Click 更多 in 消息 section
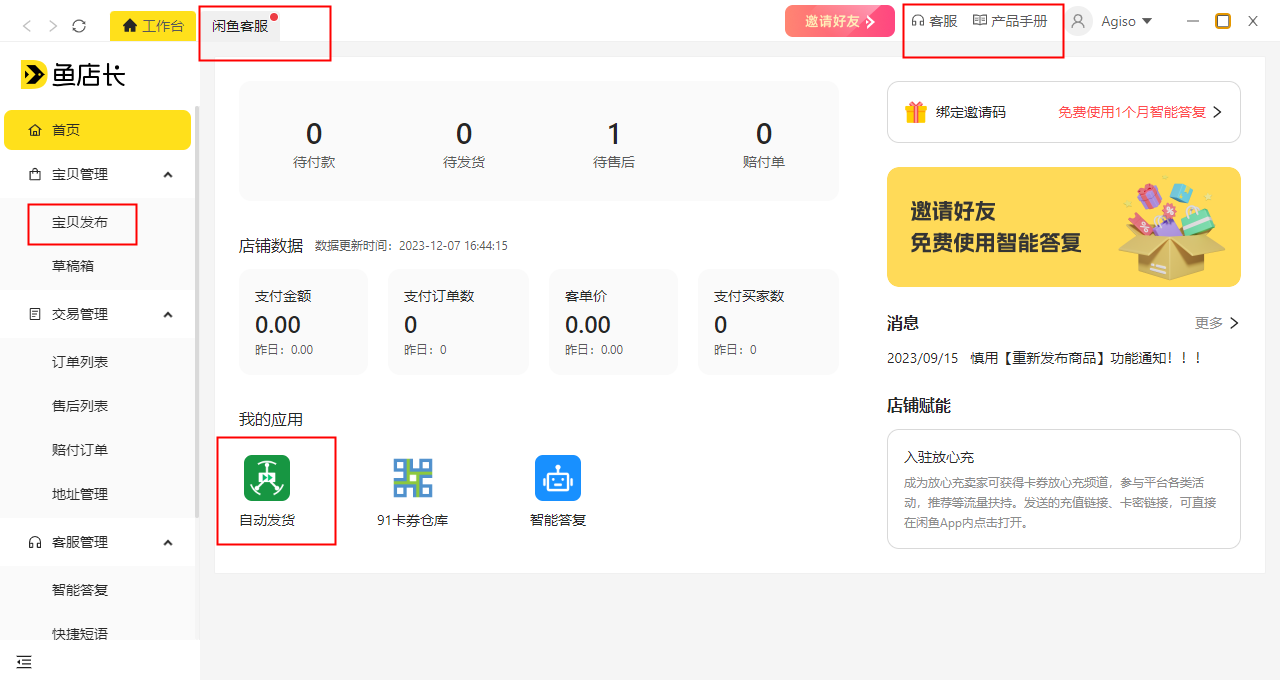 coord(1217,323)
